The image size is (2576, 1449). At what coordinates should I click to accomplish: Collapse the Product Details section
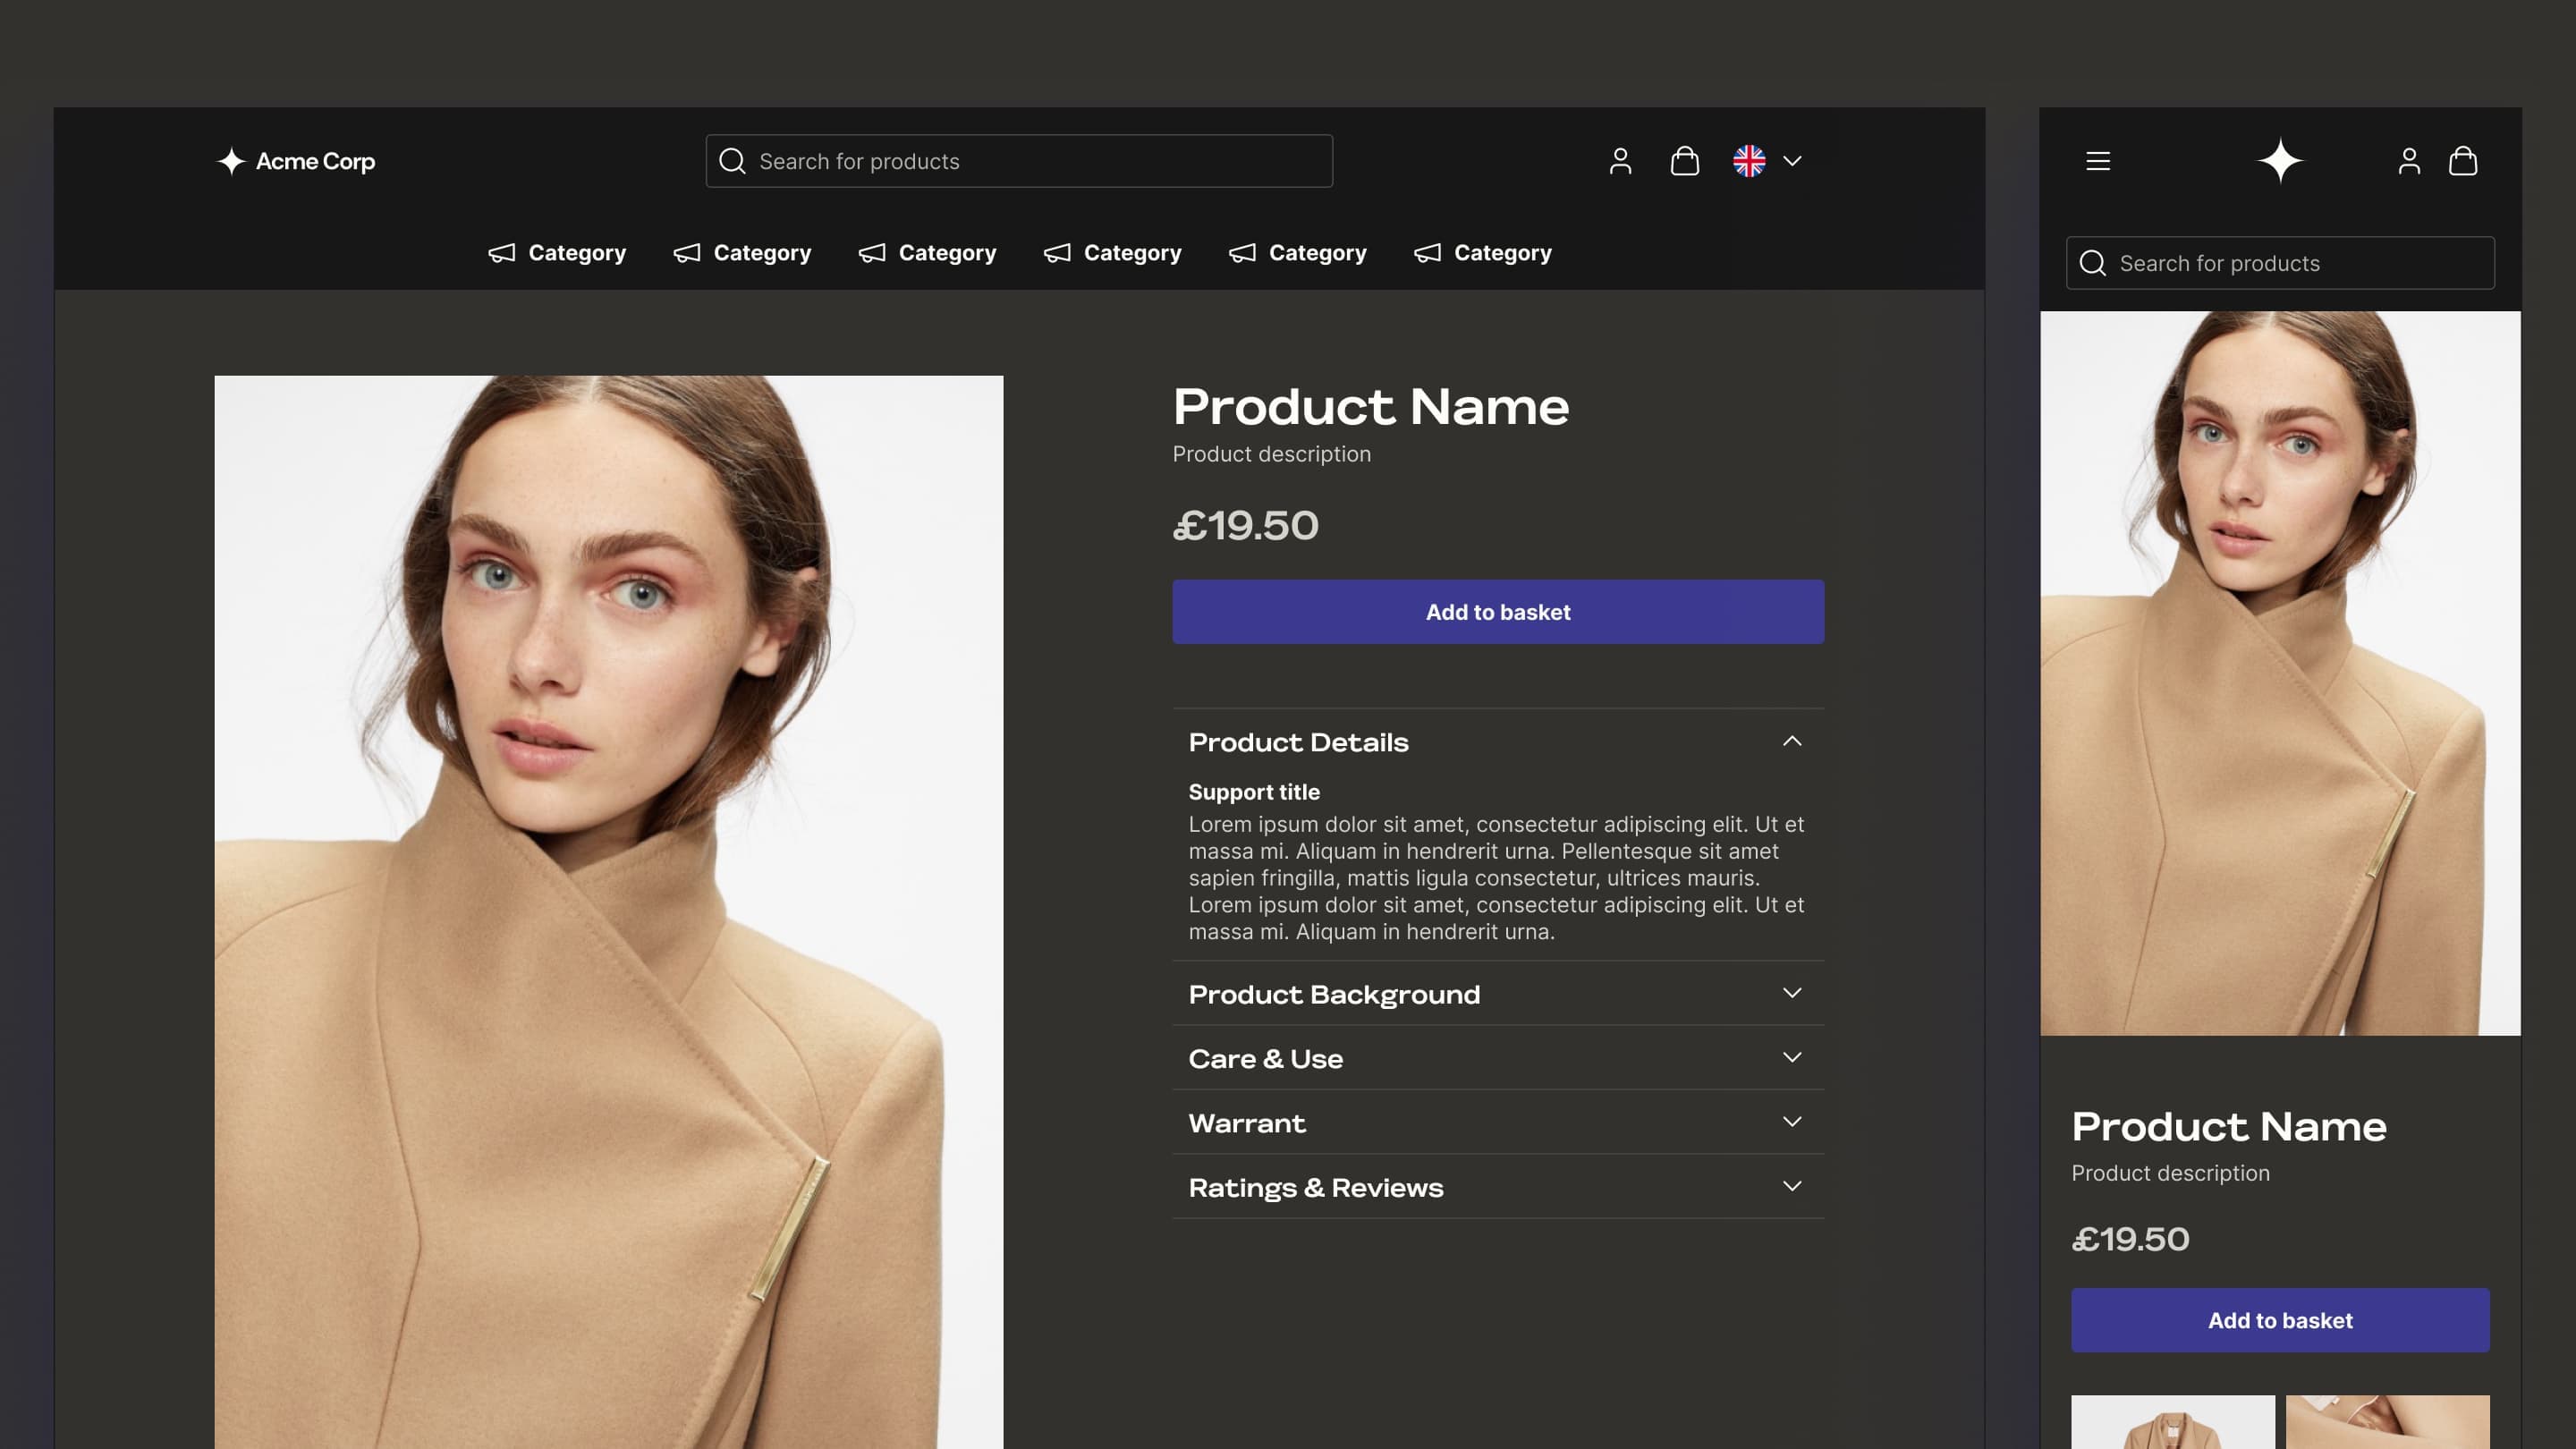click(x=1791, y=741)
